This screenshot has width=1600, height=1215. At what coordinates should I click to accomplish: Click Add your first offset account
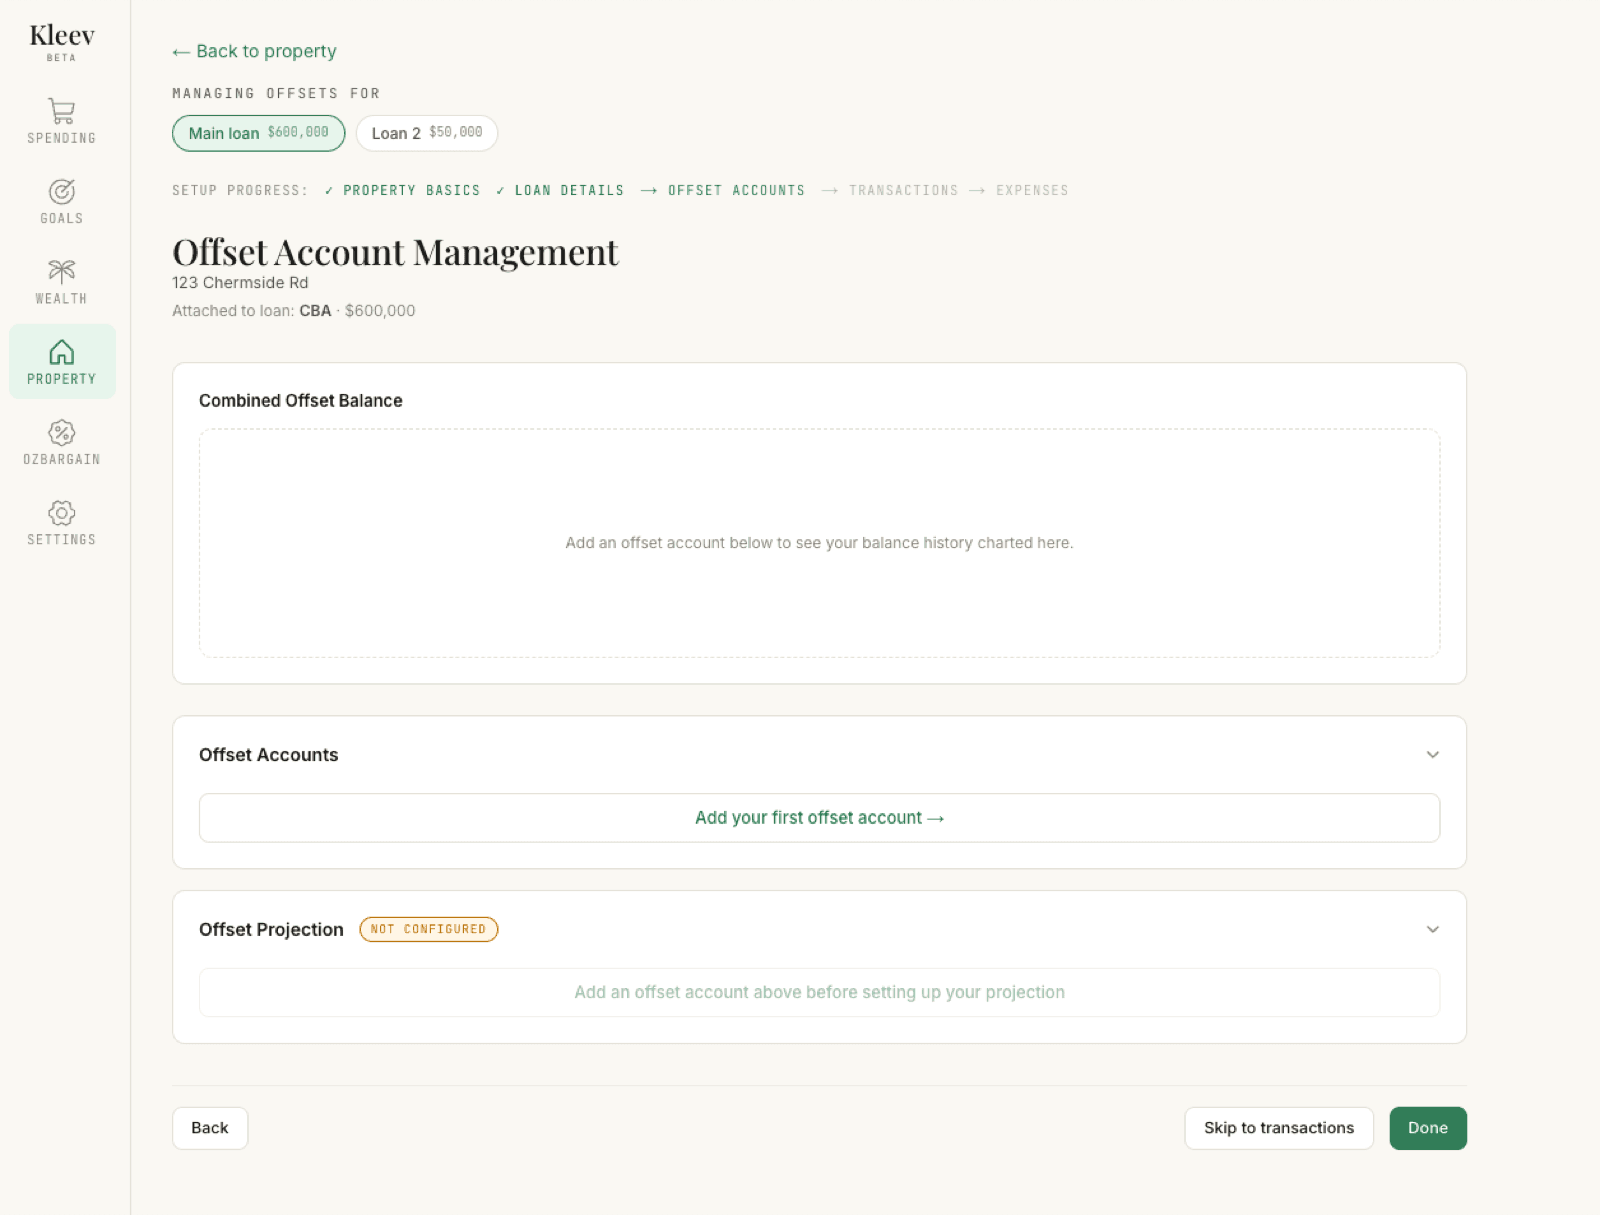point(819,818)
